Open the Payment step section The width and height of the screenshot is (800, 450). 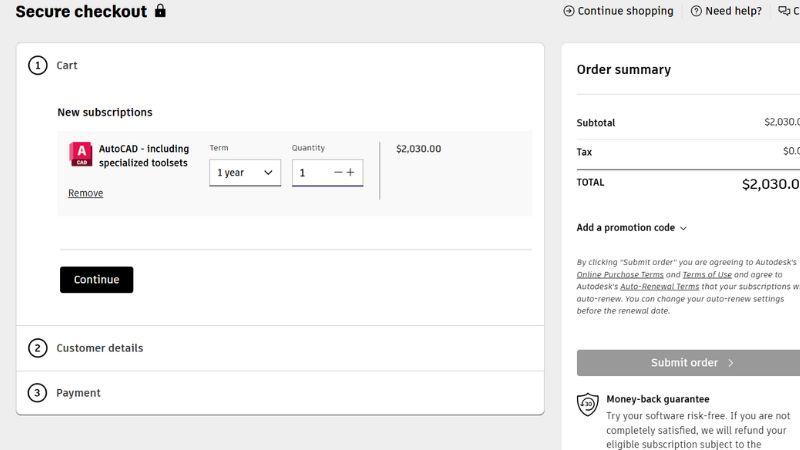coord(78,393)
